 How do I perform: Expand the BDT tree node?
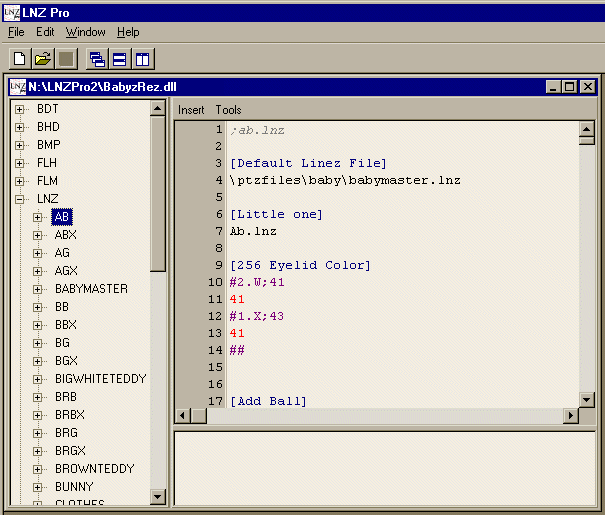coord(19,110)
